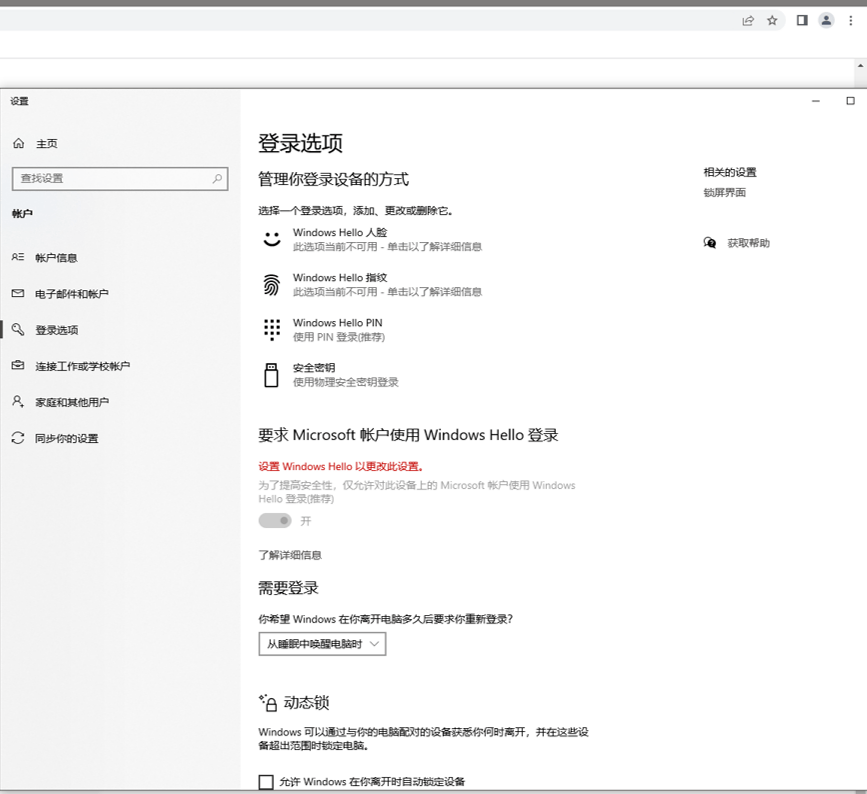Click the security key USB icon
The width and height of the screenshot is (867, 794).
[x=271, y=375]
